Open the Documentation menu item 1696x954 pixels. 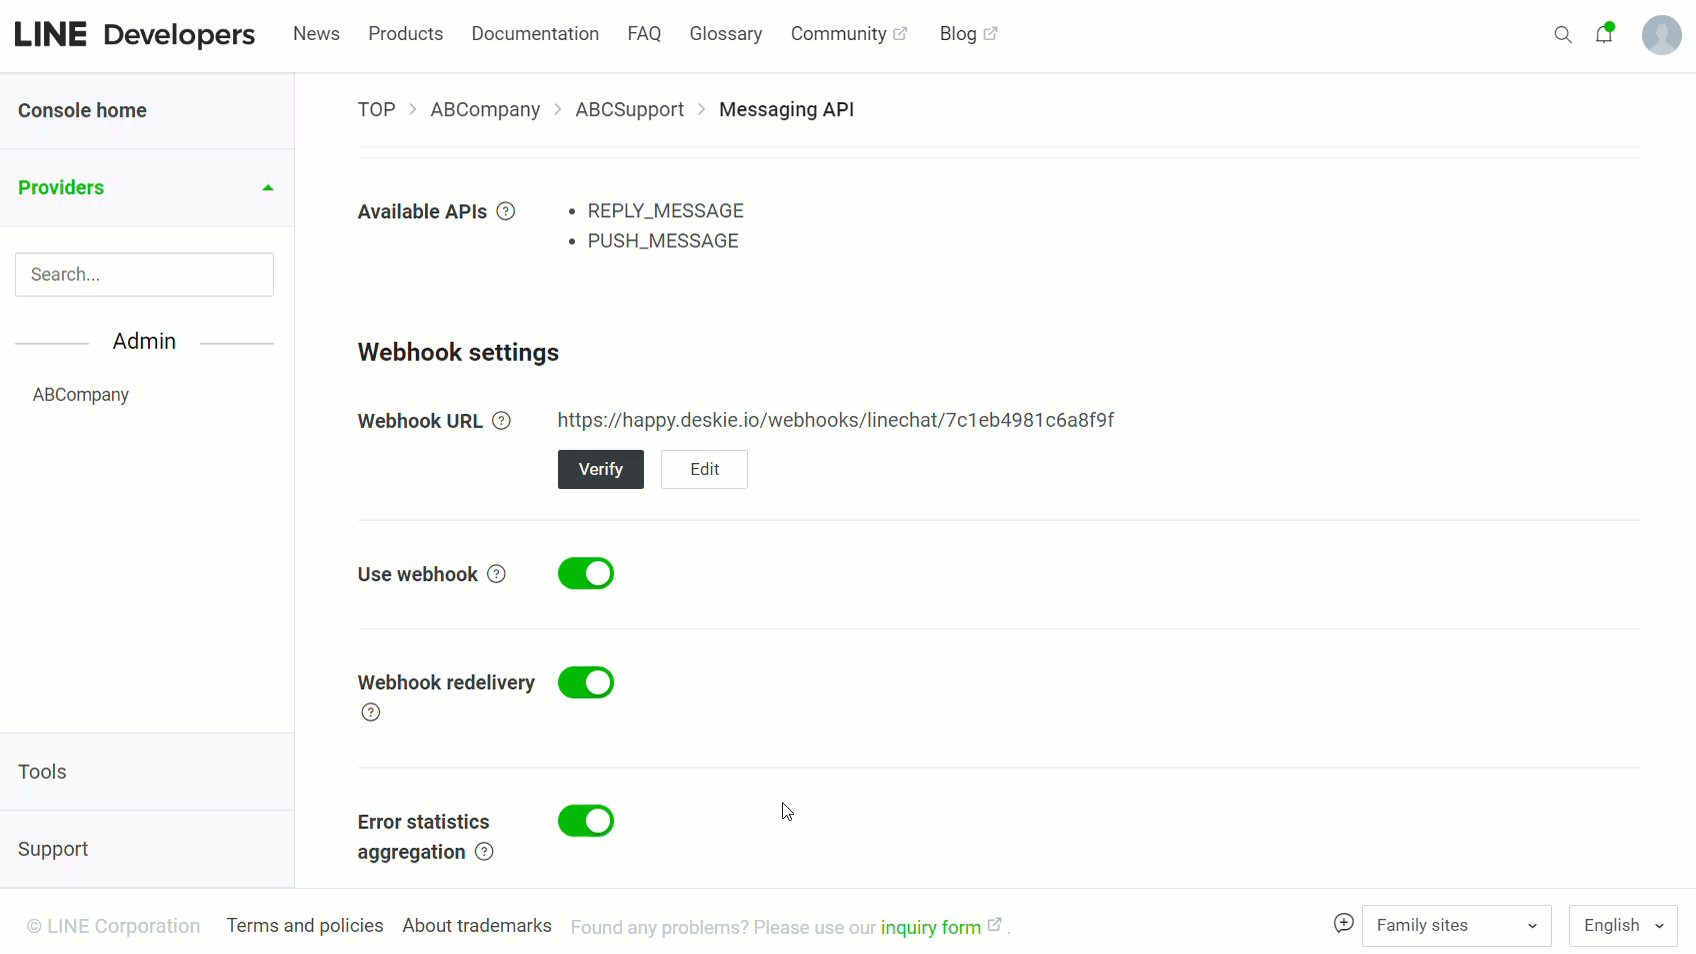coord(535,34)
